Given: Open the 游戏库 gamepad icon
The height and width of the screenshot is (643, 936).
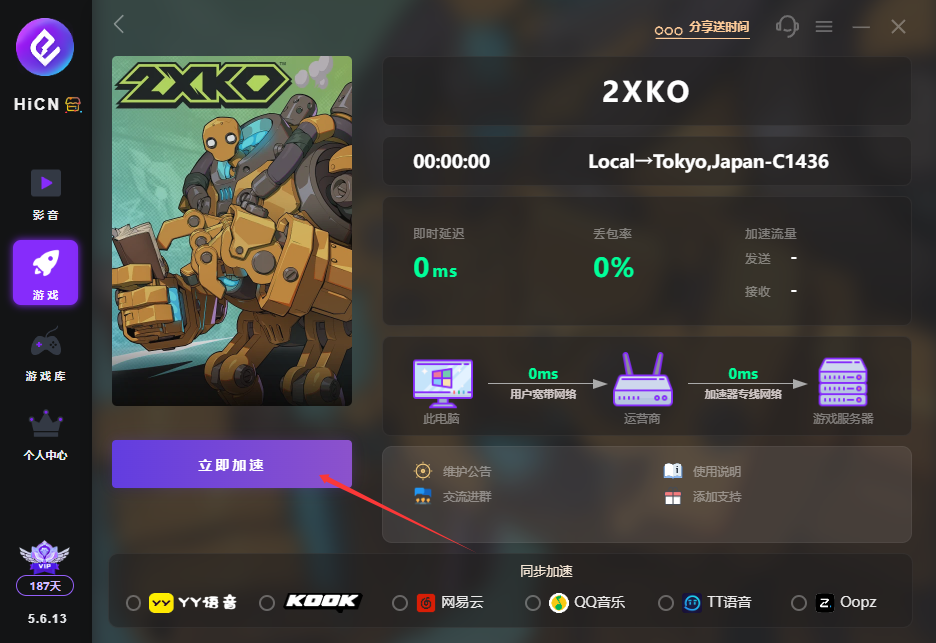Looking at the screenshot, I should pyautogui.click(x=46, y=343).
